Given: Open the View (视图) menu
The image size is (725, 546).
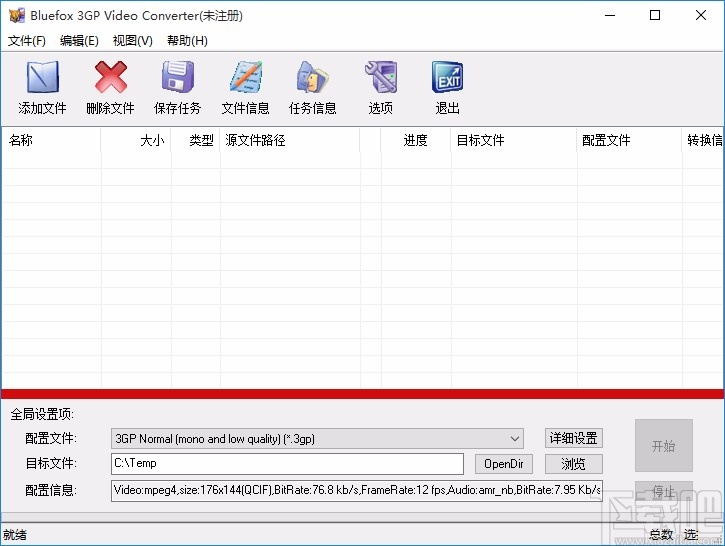Looking at the screenshot, I should 133,41.
